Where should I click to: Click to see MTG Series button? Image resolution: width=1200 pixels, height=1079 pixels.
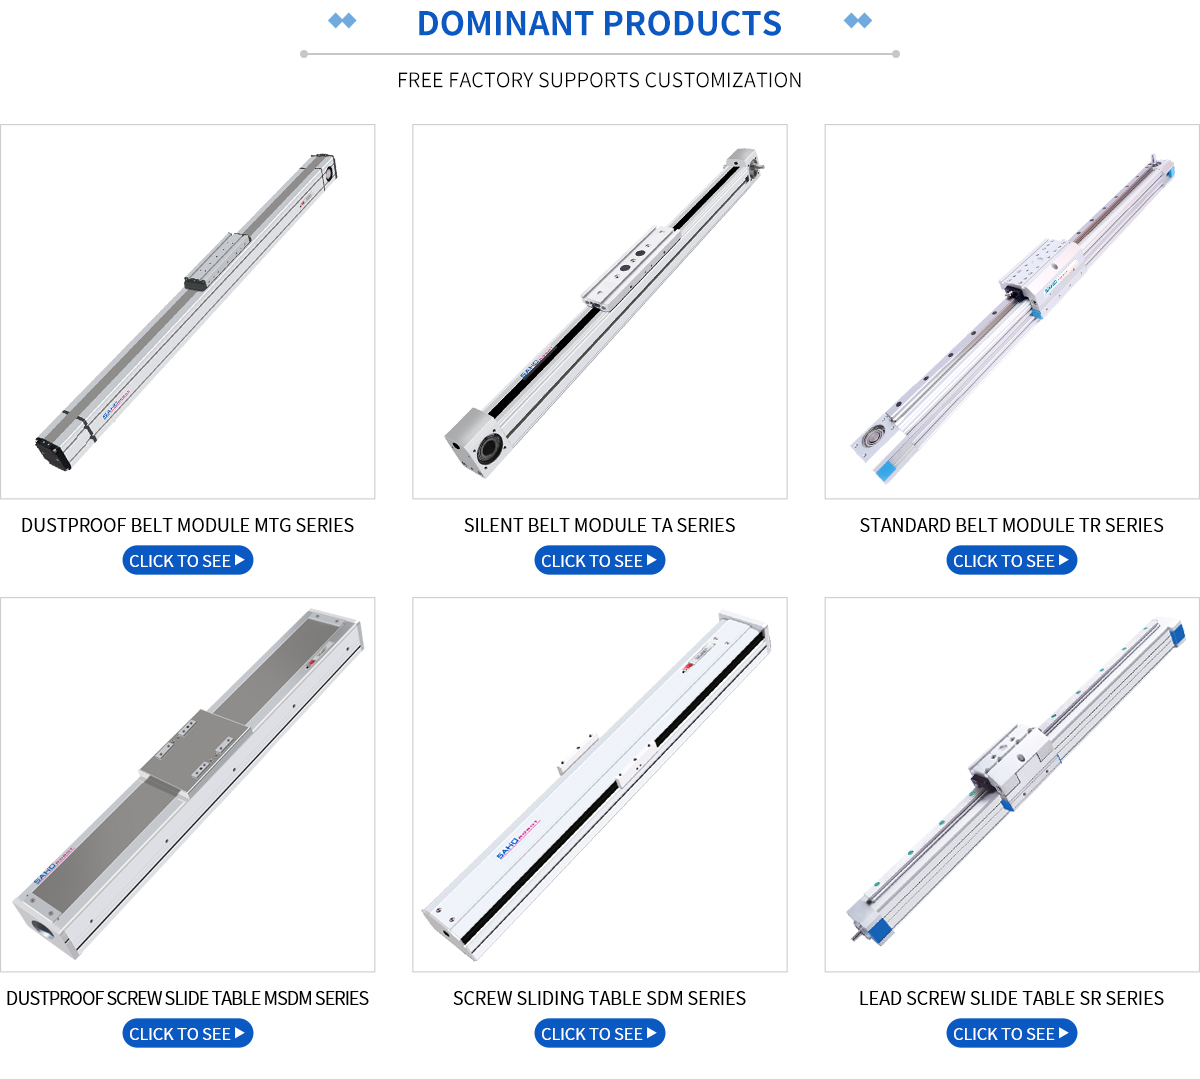(188, 561)
